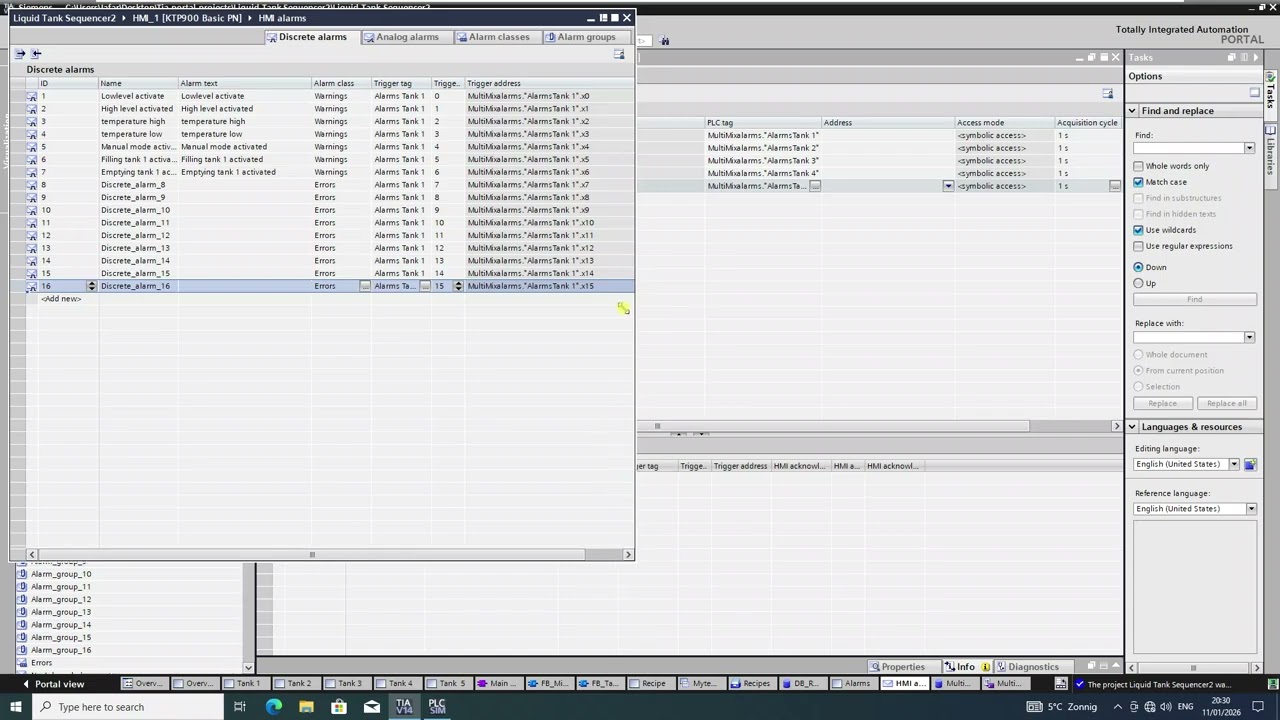Click Add new alarm row
Image resolution: width=1280 pixels, height=720 pixels.
60,299
